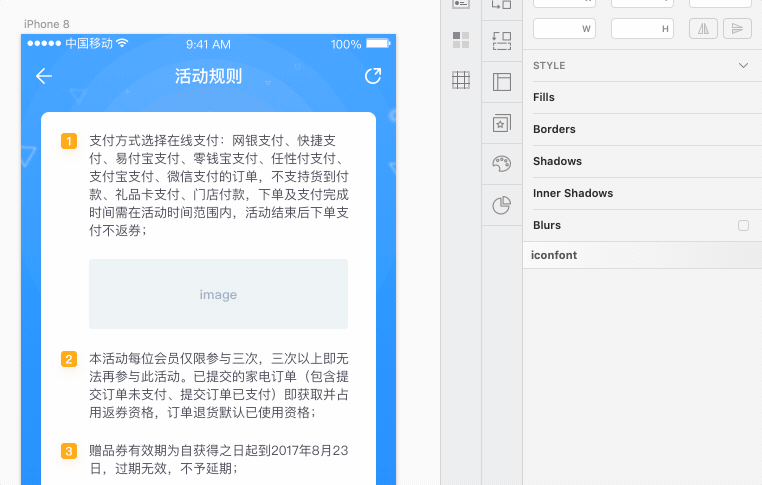Open the layout panel icon
The height and width of the screenshot is (485, 762).
502,82
